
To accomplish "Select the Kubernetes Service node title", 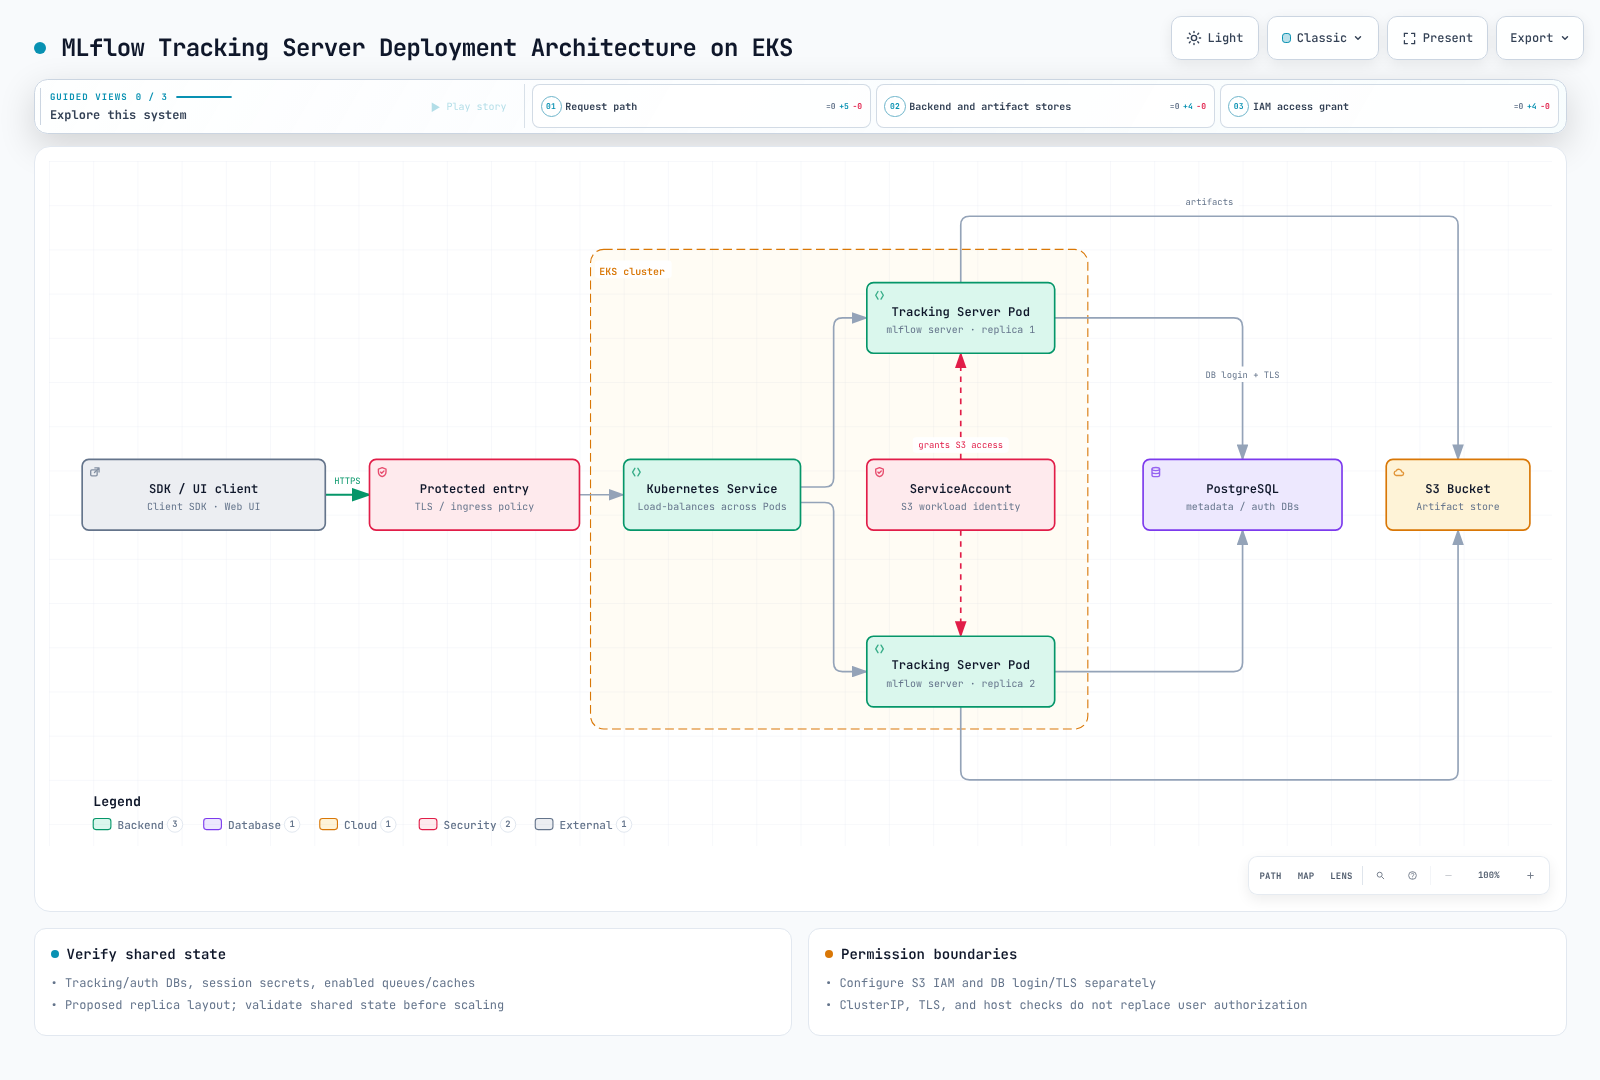I will point(712,489).
